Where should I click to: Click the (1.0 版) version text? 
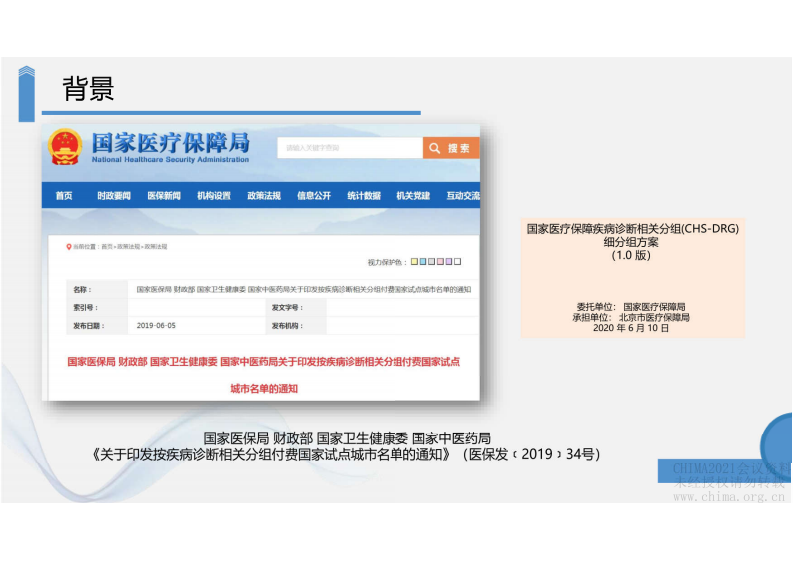pos(631,255)
